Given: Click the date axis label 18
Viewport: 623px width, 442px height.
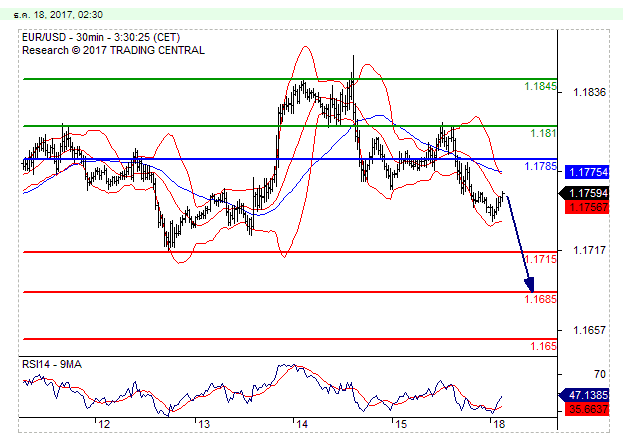Looking at the screenshot, I should [x=499, y=425].
